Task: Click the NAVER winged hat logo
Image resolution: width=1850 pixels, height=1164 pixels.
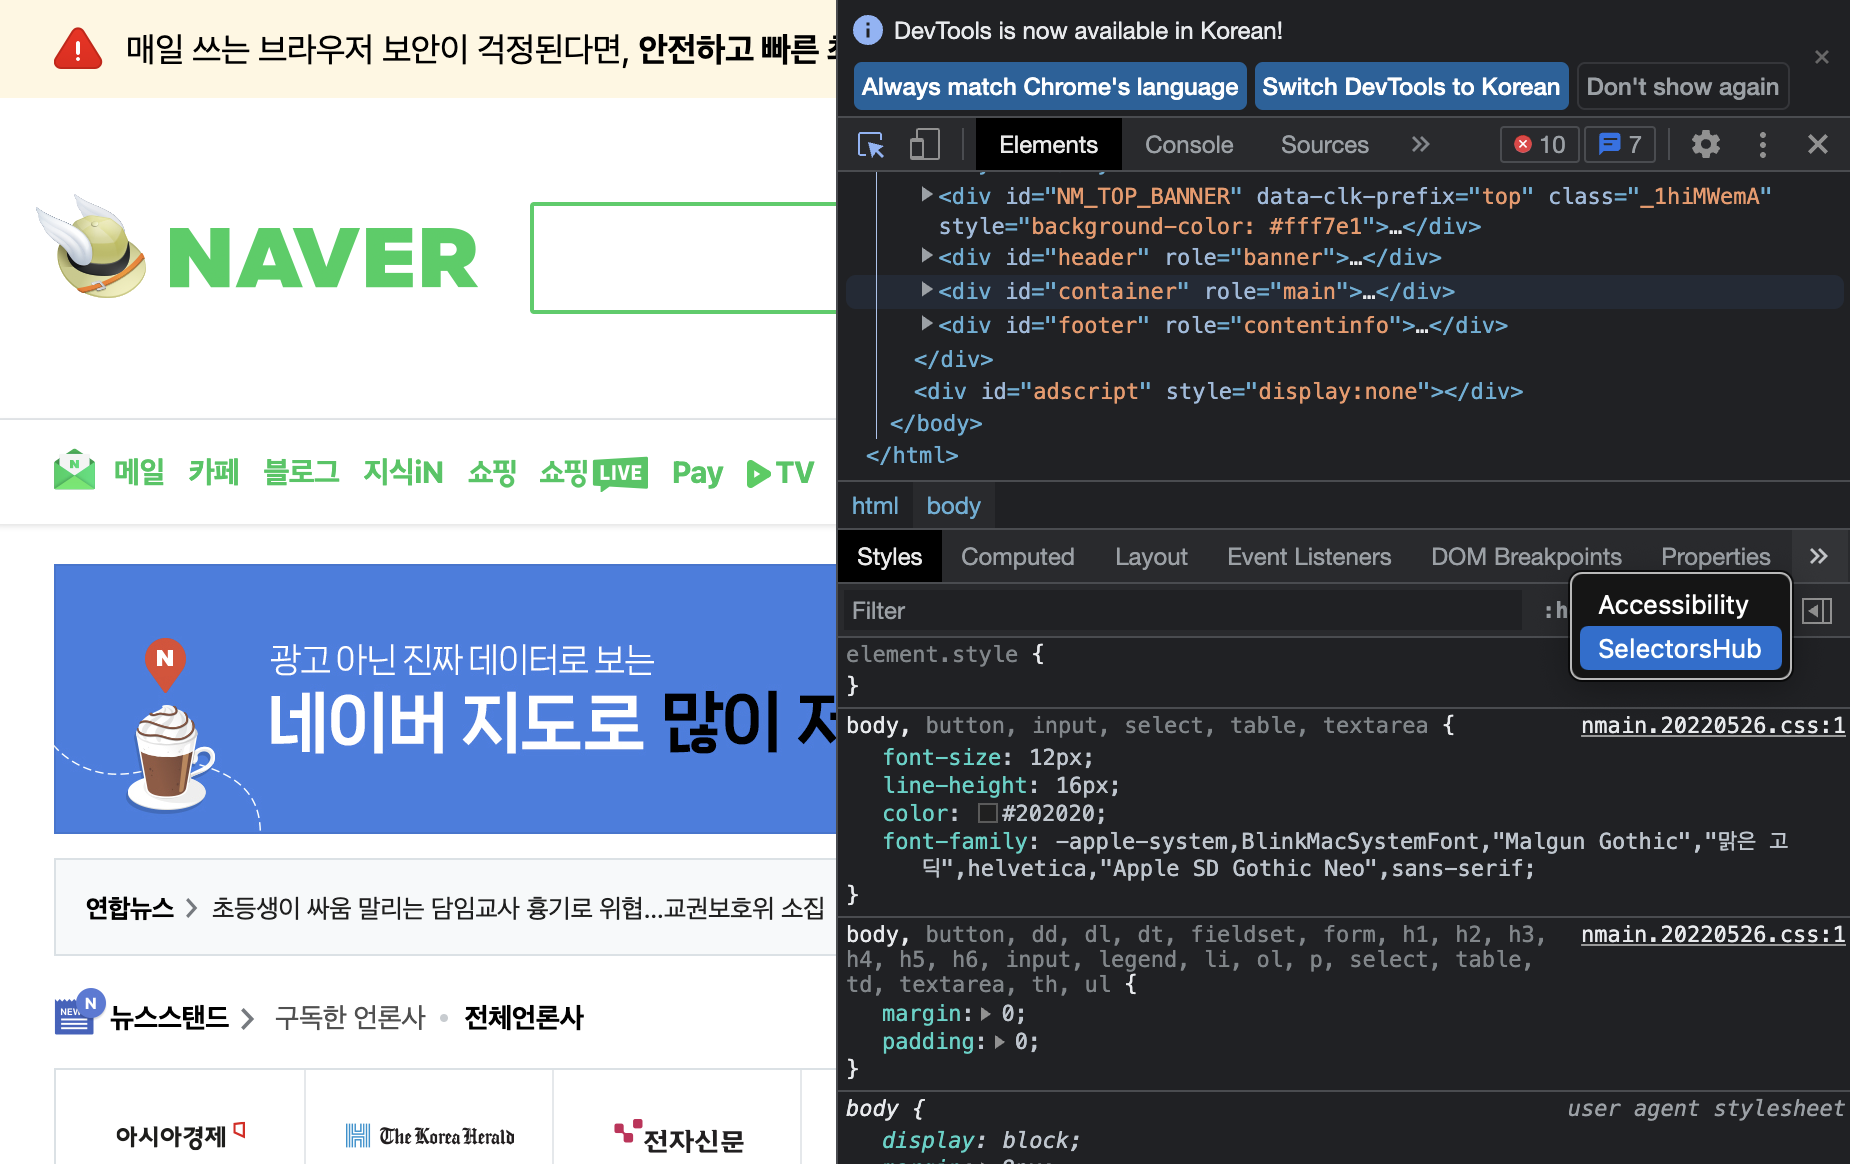Action: (92, 248)
